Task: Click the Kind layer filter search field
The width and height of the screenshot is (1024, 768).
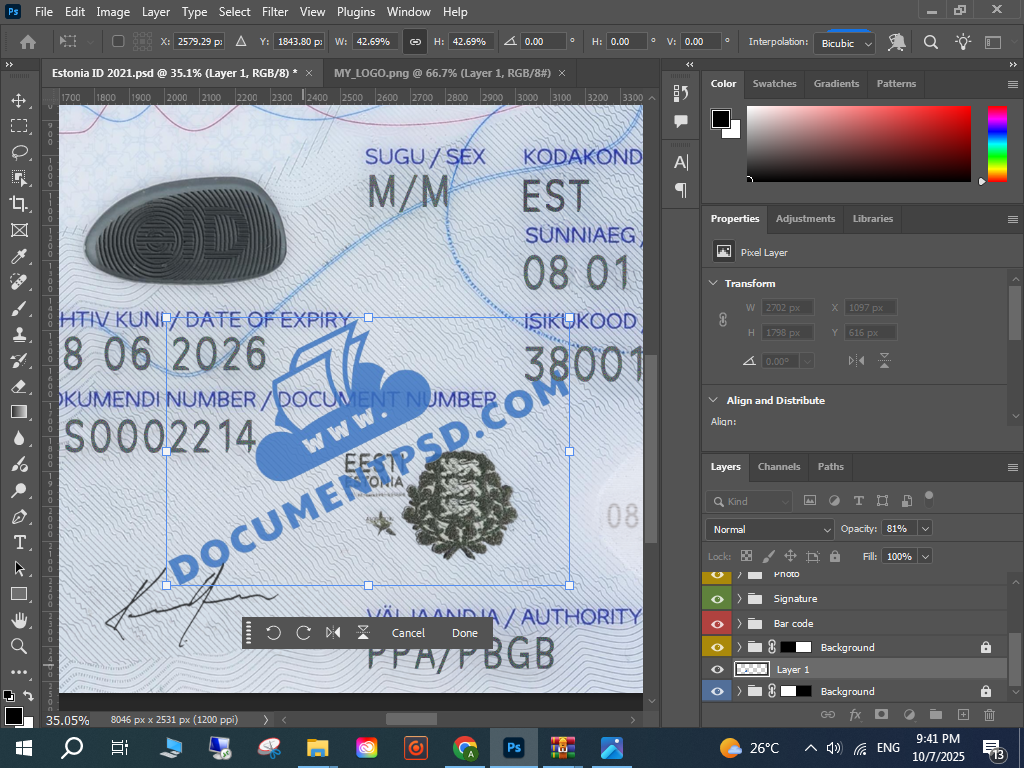Action: [750, 501]
